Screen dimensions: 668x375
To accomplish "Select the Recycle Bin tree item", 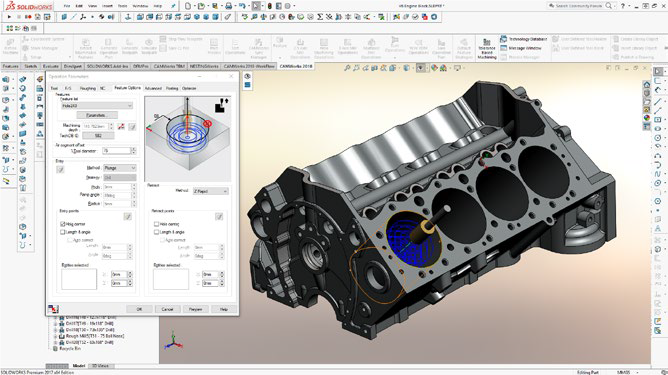I will (x=71, y=349).
